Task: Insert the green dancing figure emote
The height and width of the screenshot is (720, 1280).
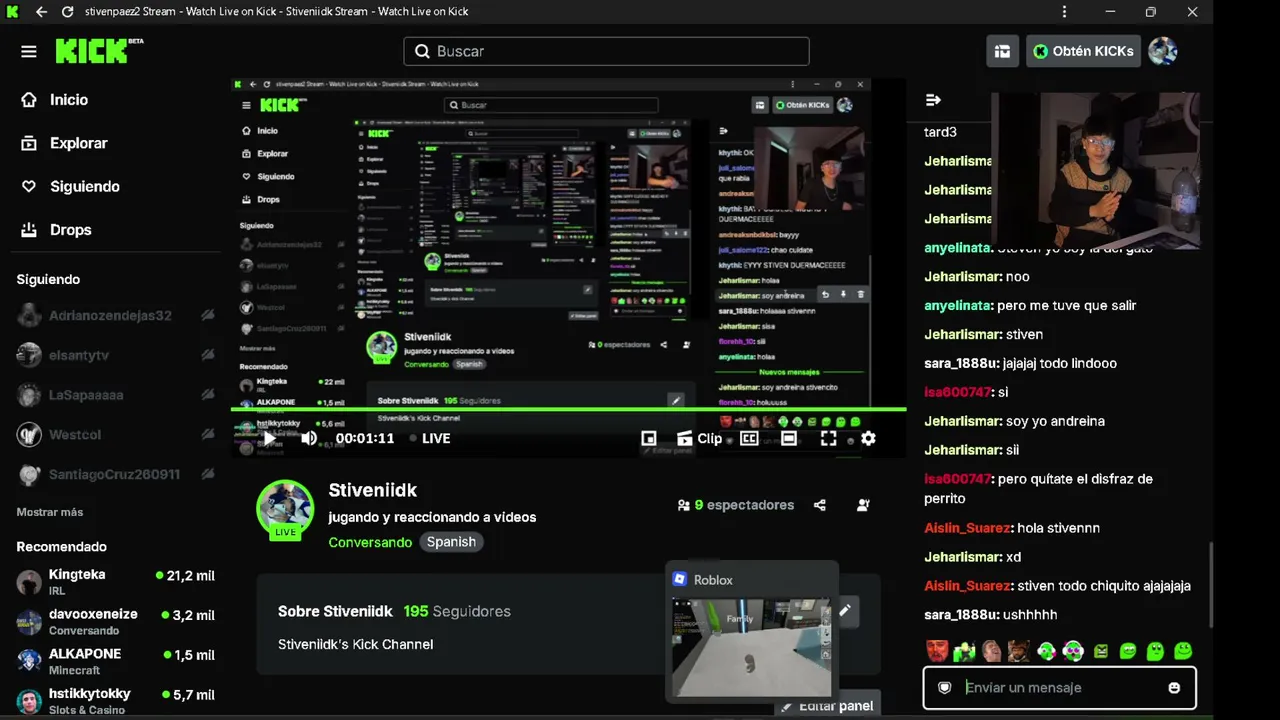Action: (964, 651)
